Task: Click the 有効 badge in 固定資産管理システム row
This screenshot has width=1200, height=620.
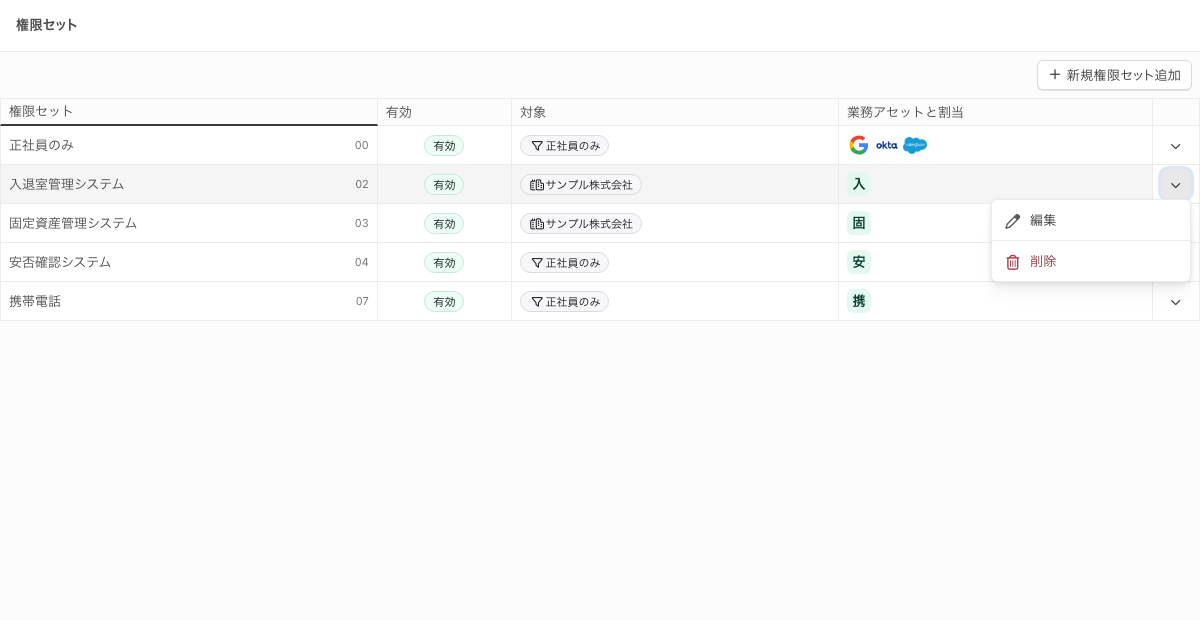Action: [x=444, y=224]
